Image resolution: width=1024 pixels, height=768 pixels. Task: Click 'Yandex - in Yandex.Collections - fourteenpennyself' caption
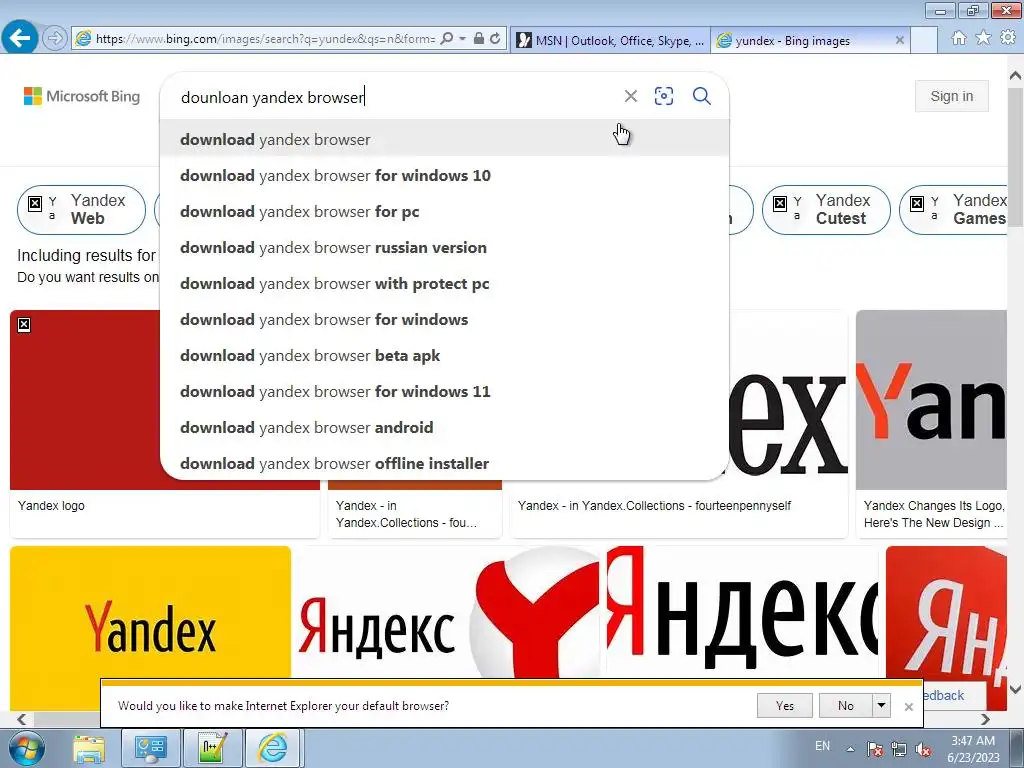point(654,505)
